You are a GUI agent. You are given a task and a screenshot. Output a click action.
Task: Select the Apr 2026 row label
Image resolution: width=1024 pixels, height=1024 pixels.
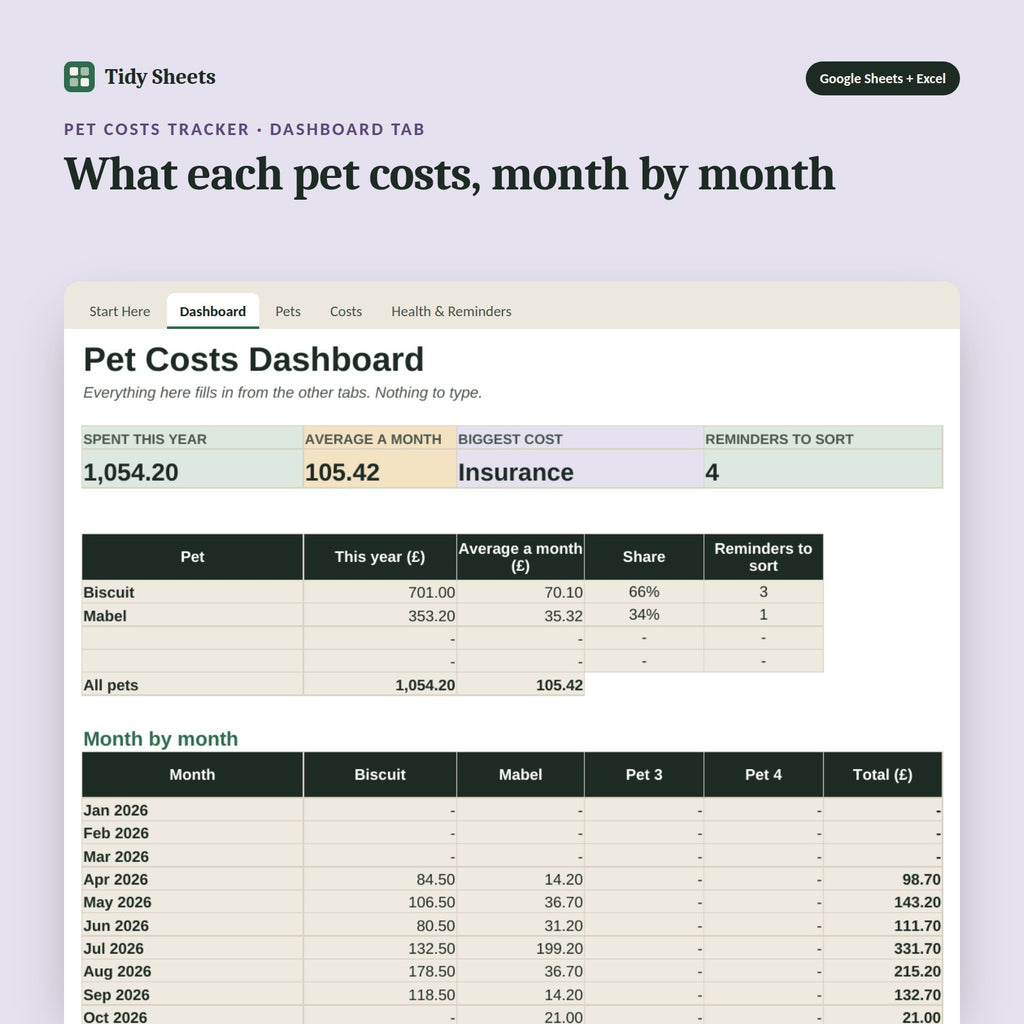tap(192, 879)
